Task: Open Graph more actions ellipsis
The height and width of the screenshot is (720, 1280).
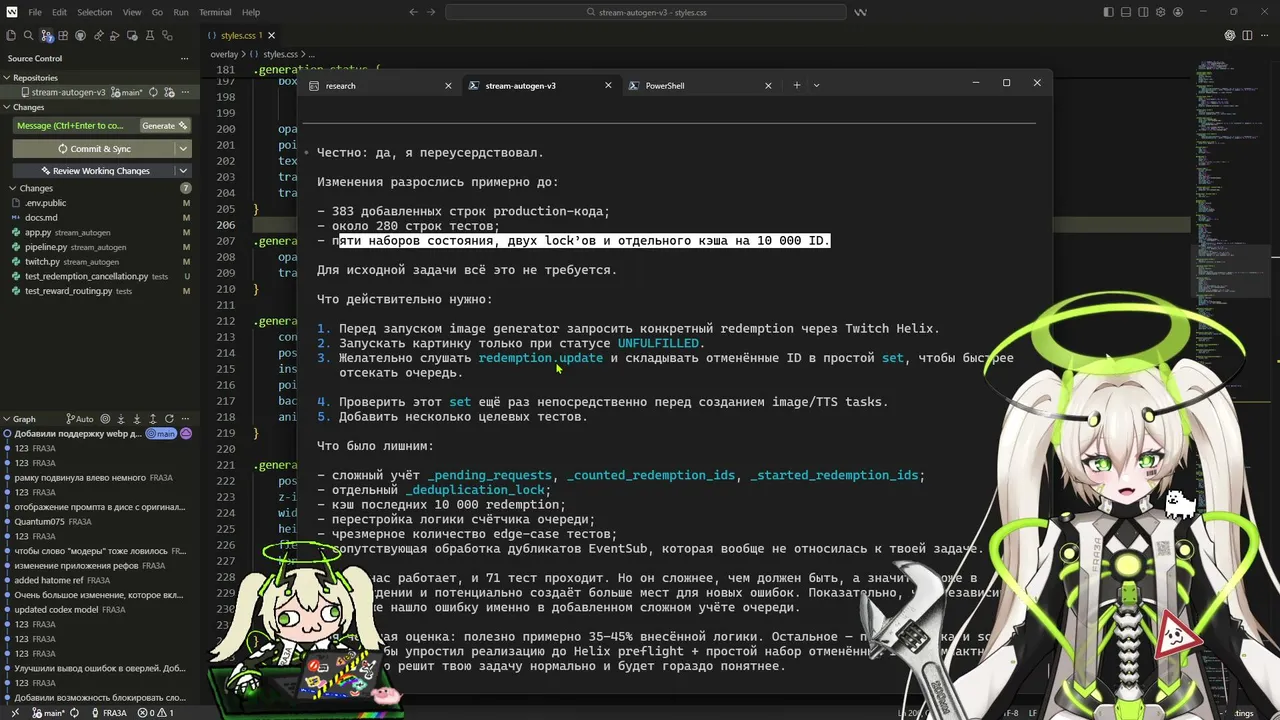Action: pos(185,419)
